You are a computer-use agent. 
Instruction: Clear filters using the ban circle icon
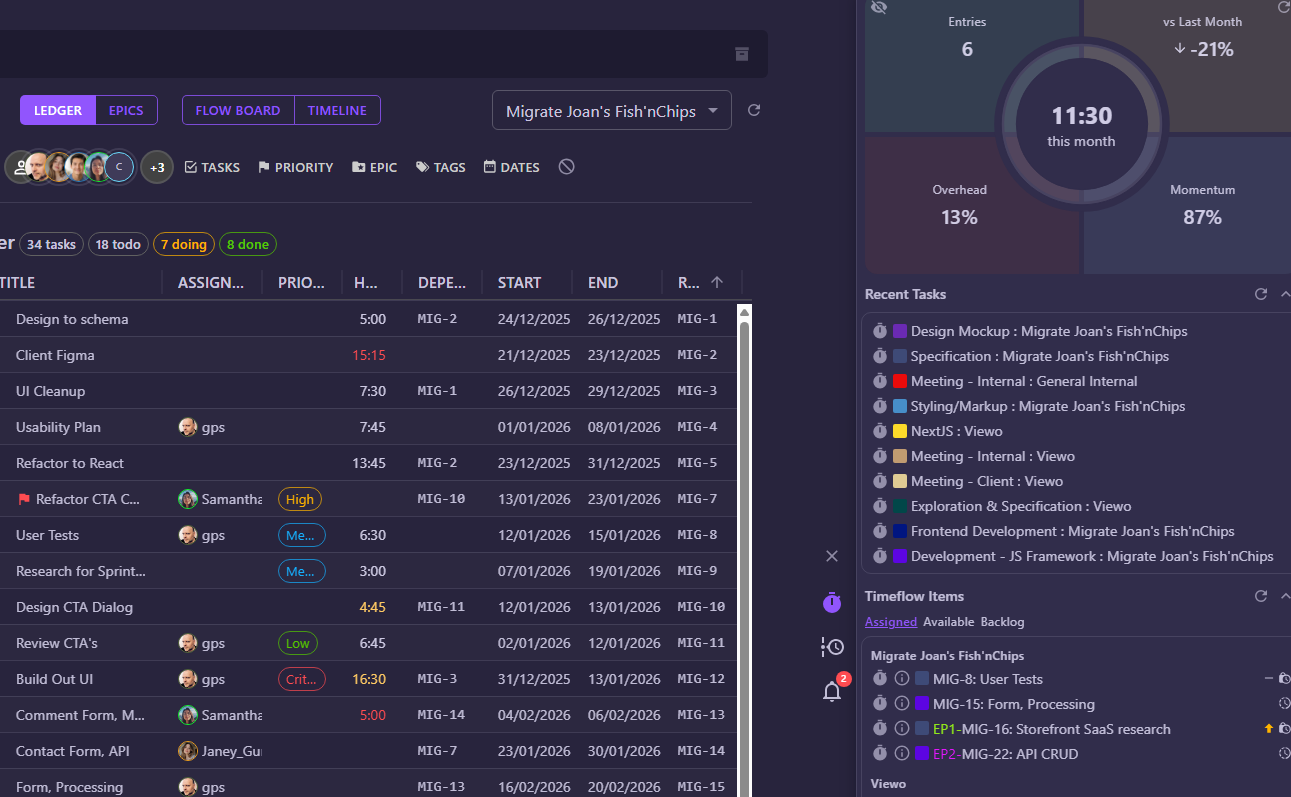tap(566, 167)
